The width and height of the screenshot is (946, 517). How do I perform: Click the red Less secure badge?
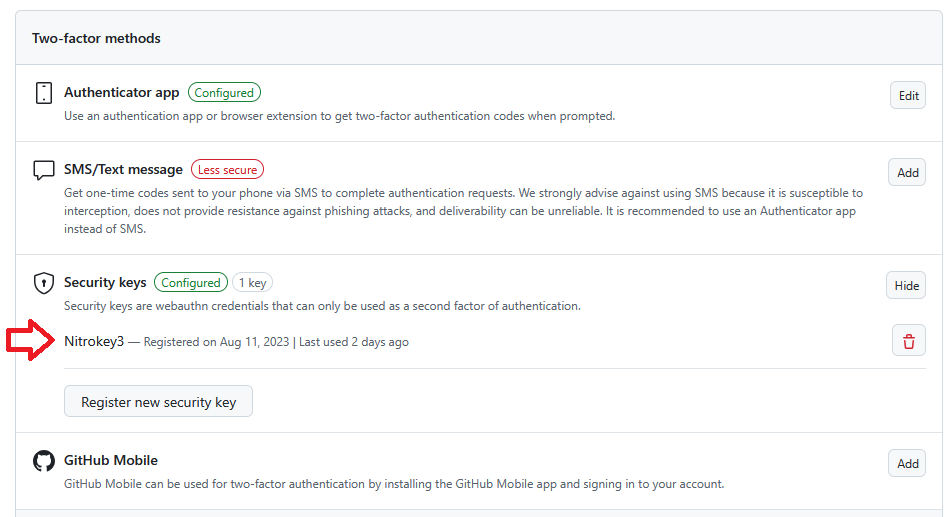pos(227,170)
